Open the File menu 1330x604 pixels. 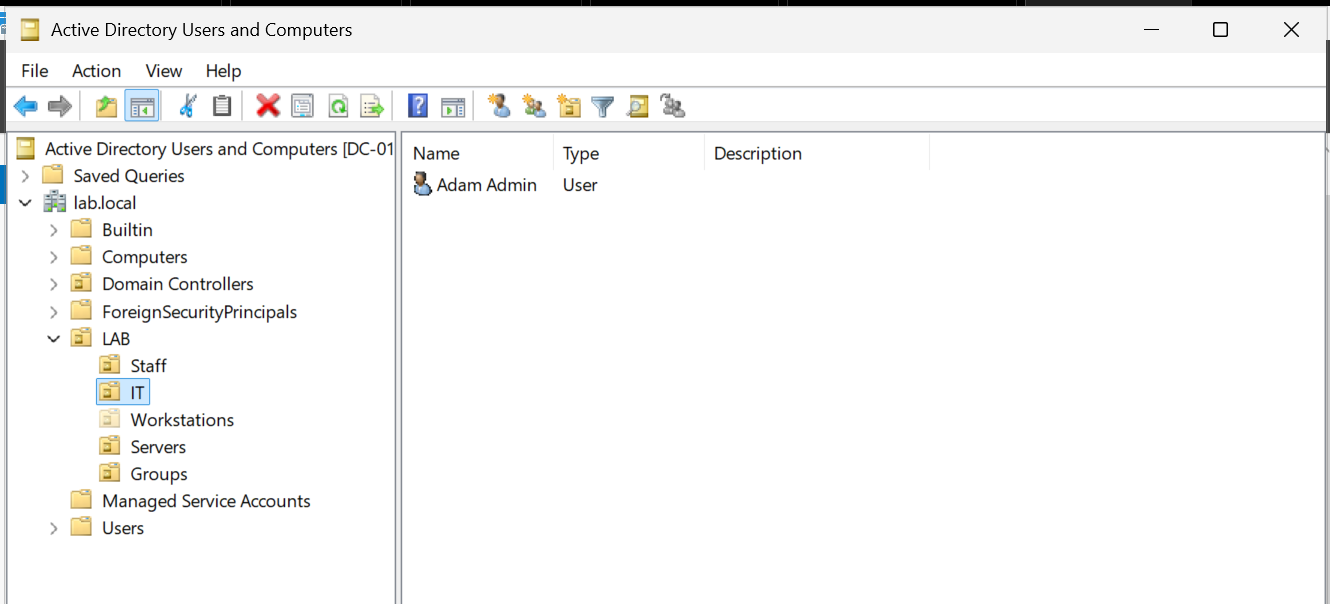click(x=35, y=71)
